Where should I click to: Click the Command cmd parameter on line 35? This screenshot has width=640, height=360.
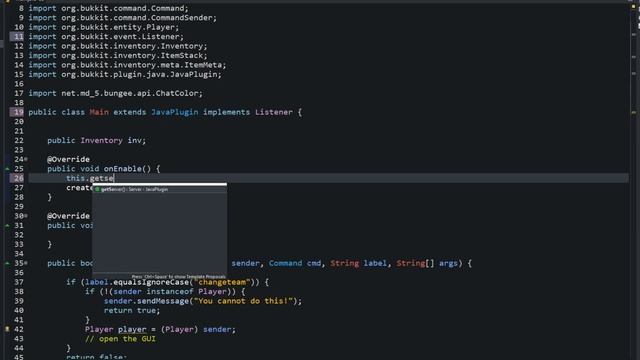coord(295,263)
